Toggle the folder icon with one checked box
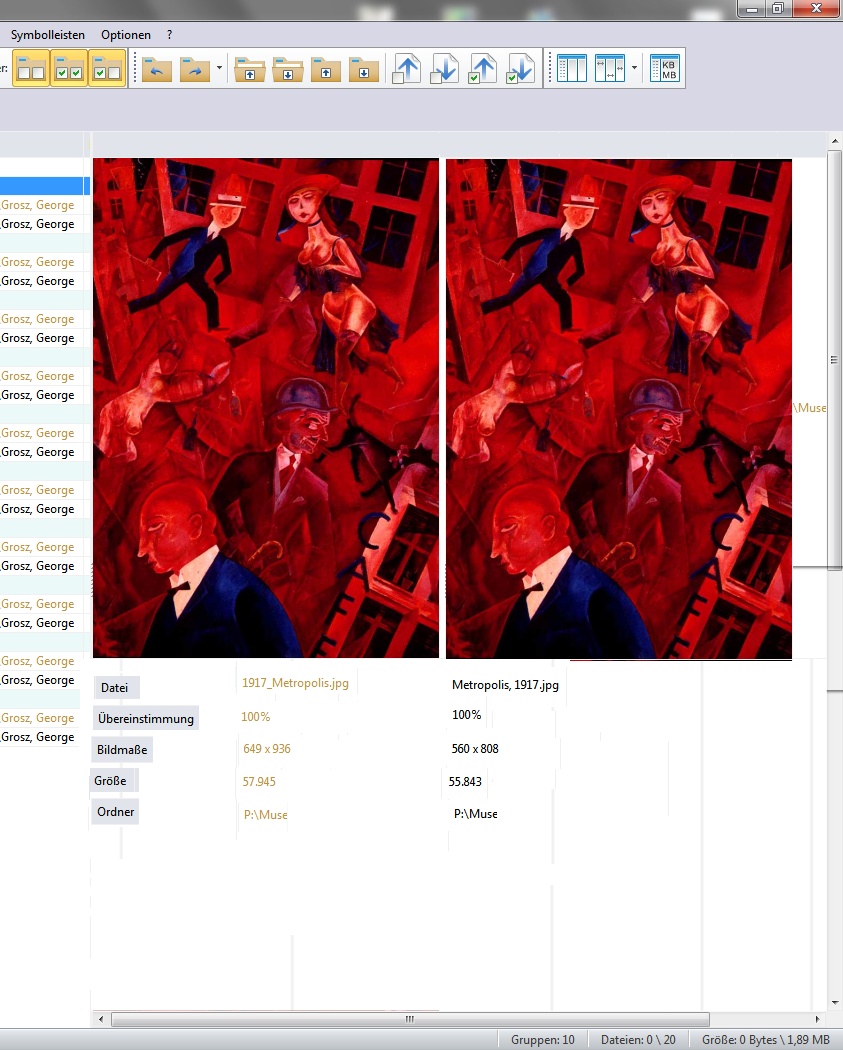843x1050 pixels. [107, 69]
